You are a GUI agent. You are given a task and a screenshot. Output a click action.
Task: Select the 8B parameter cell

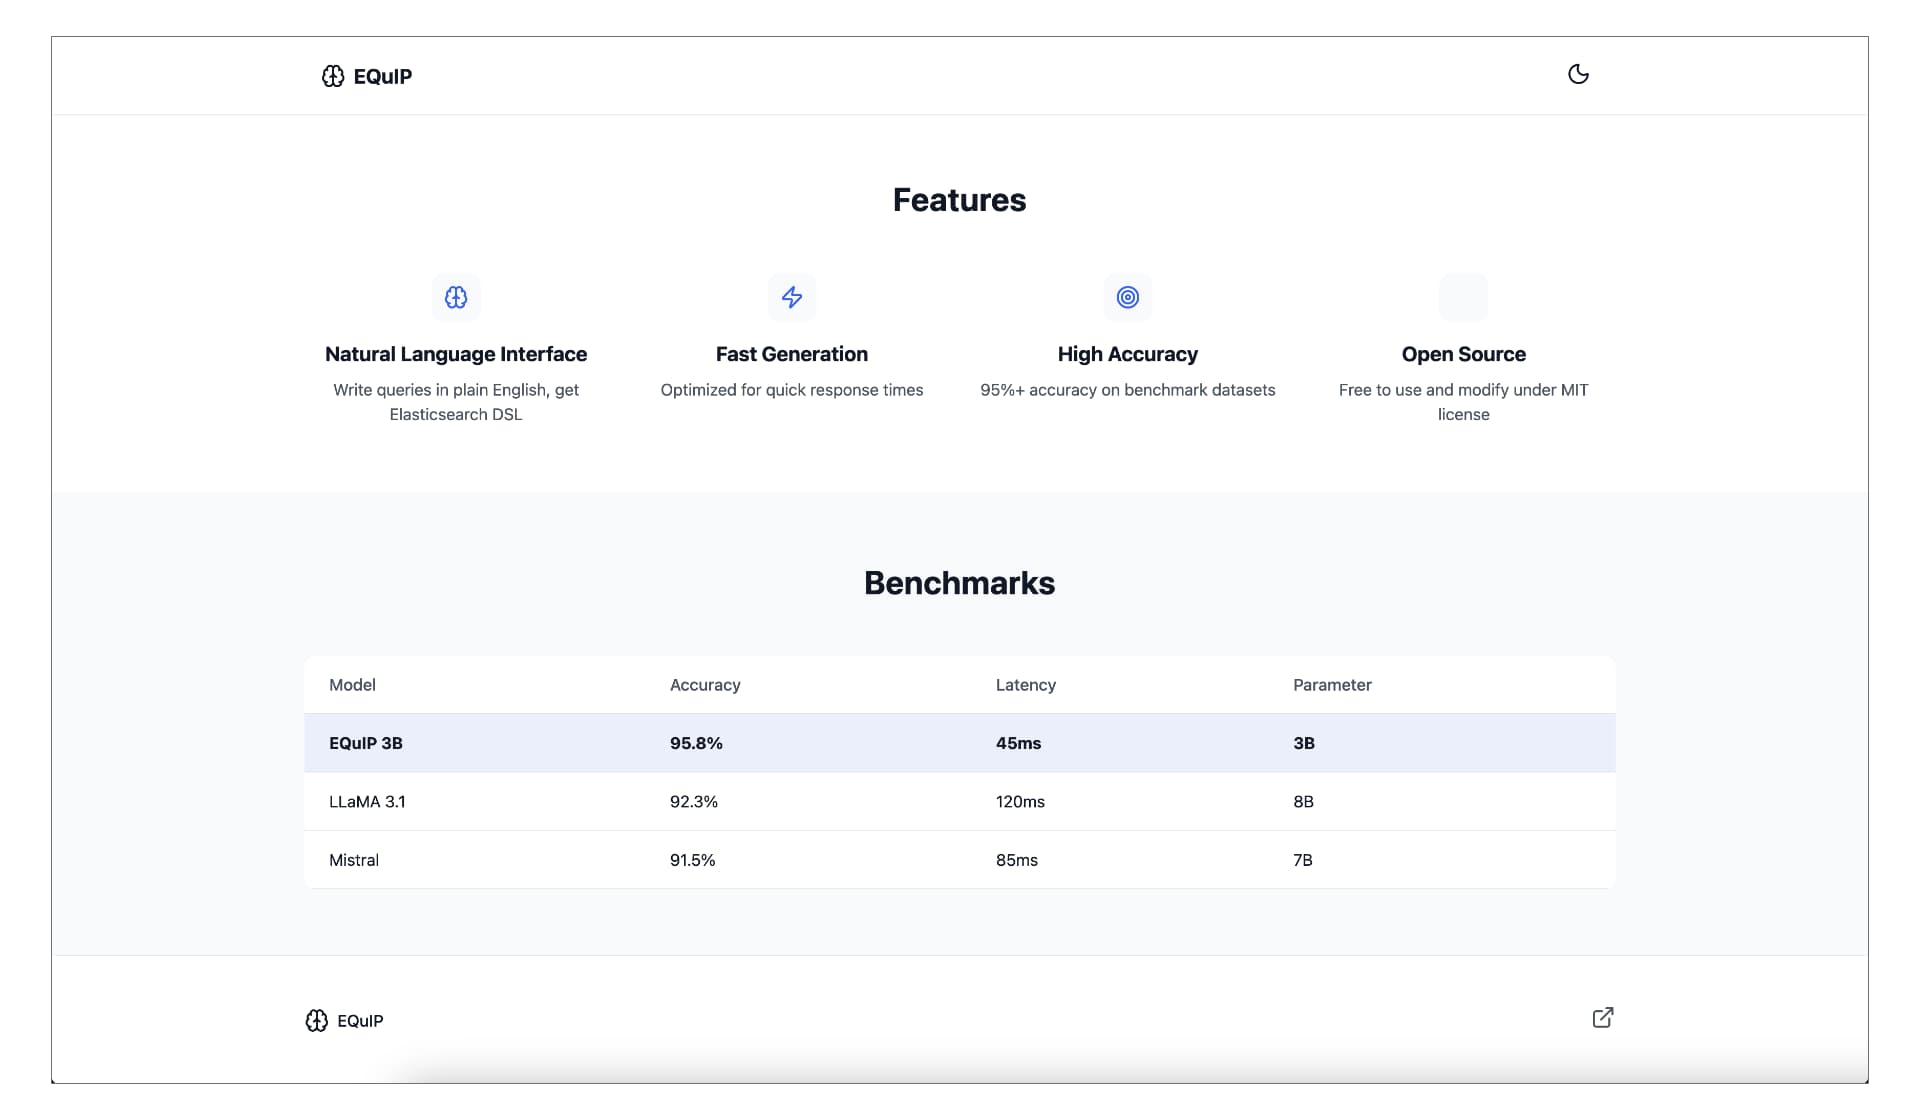coord(1303,802)
